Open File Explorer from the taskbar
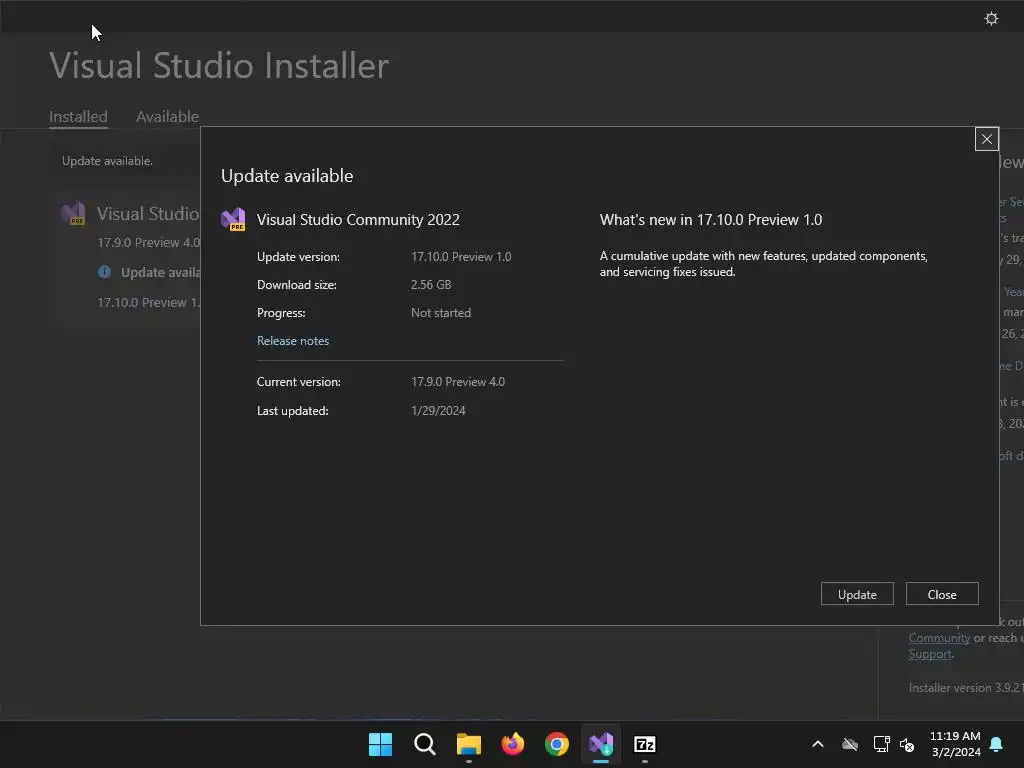1024x768 pixels. pos(468,744)
